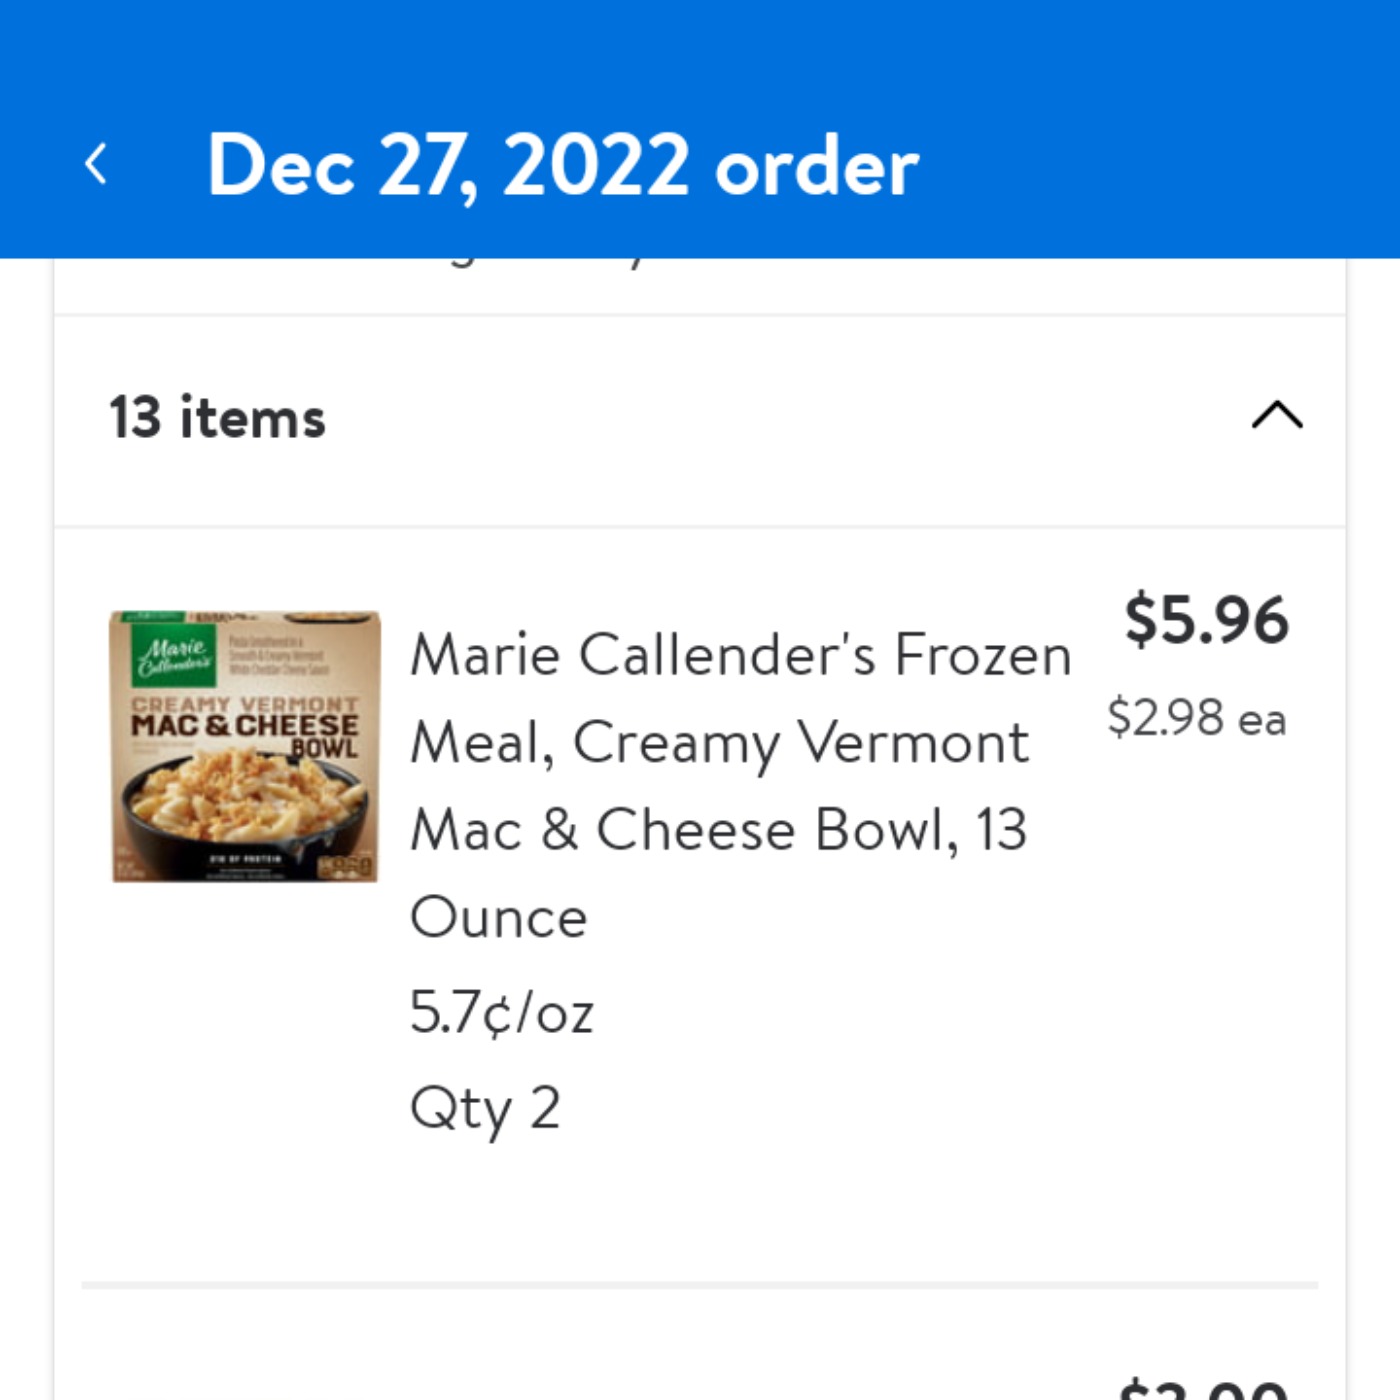Open the mac & cheese product thumbnail
This screenshot has height=1400, width=1400.
(245, 746)
